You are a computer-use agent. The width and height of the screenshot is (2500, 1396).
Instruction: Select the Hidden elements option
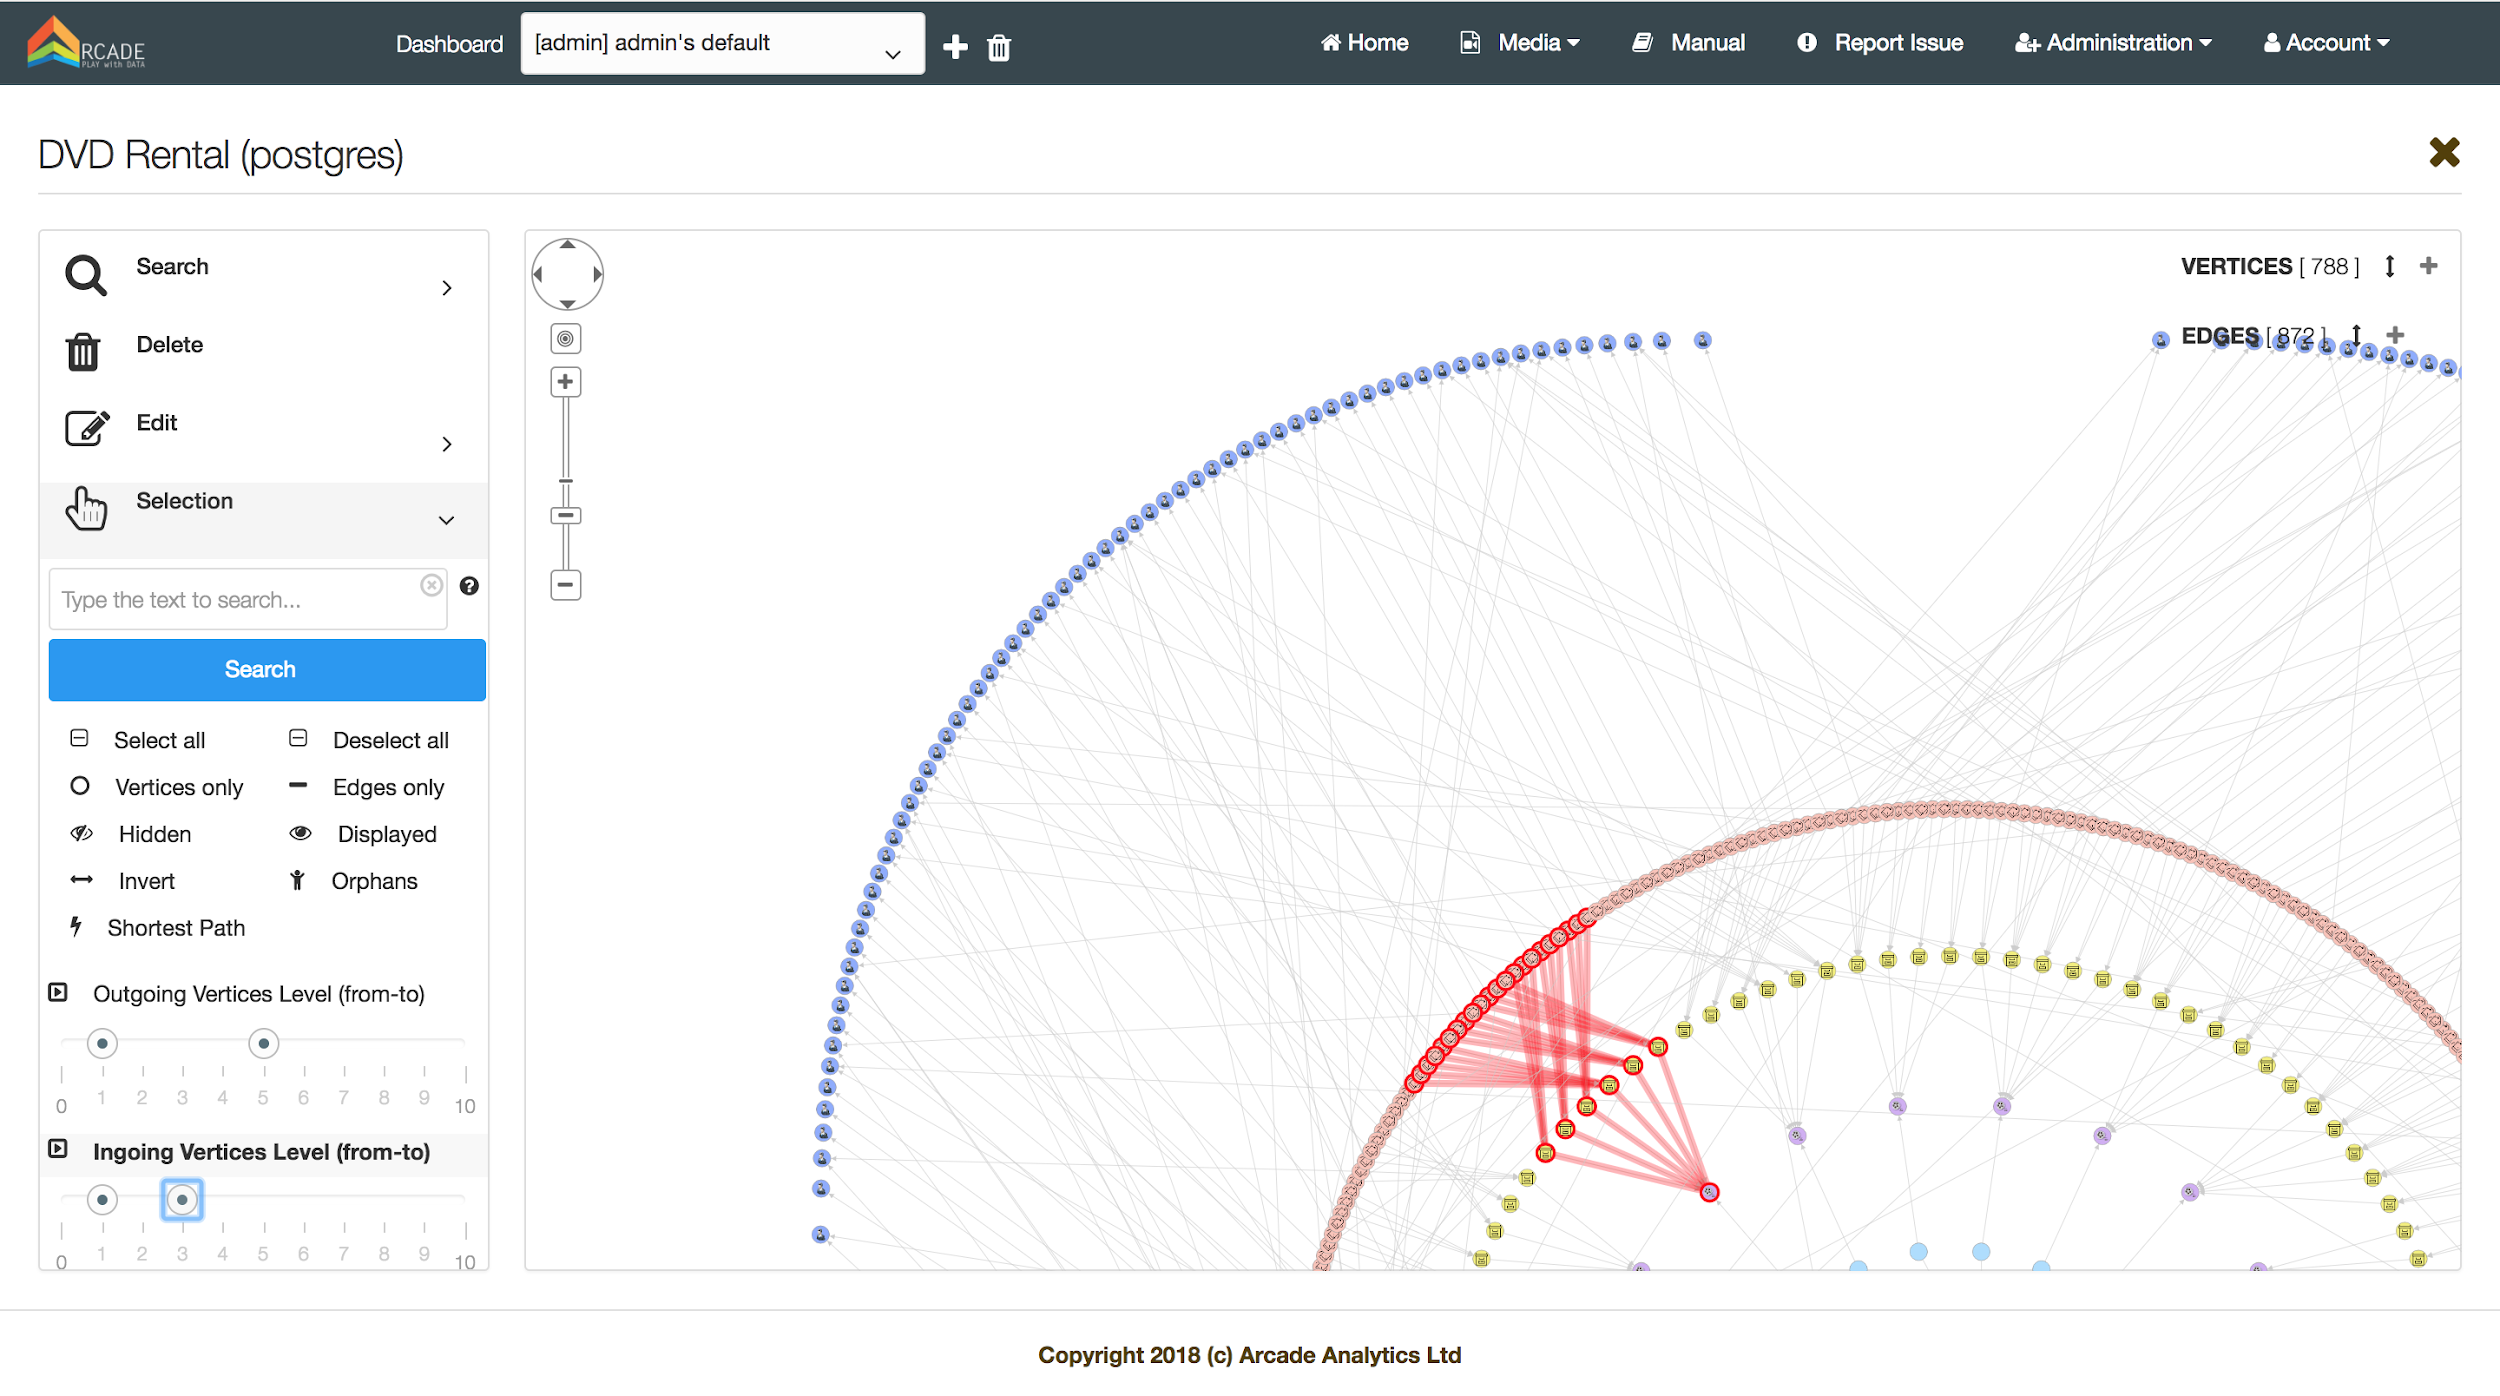pyautogui.click(x=153, y=834)
